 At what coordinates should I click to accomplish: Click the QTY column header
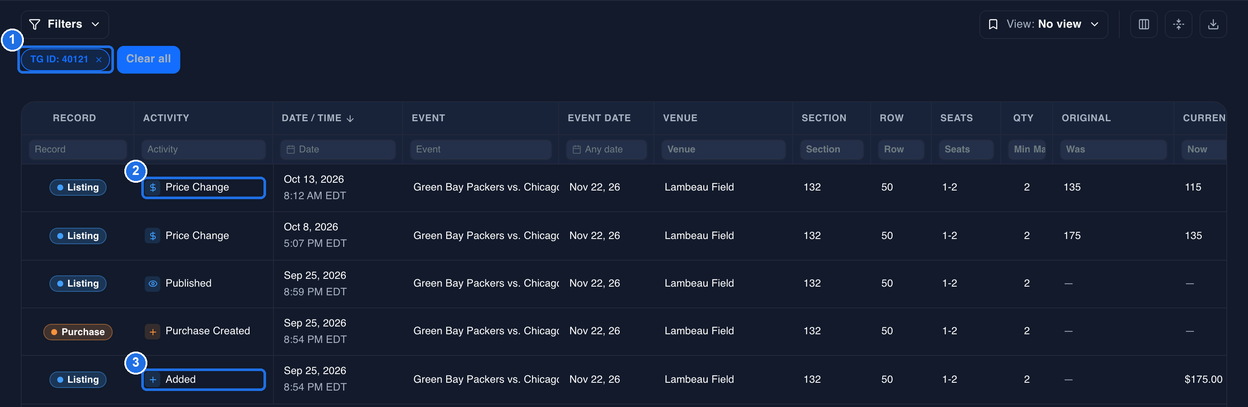[x=1023, y=118]
